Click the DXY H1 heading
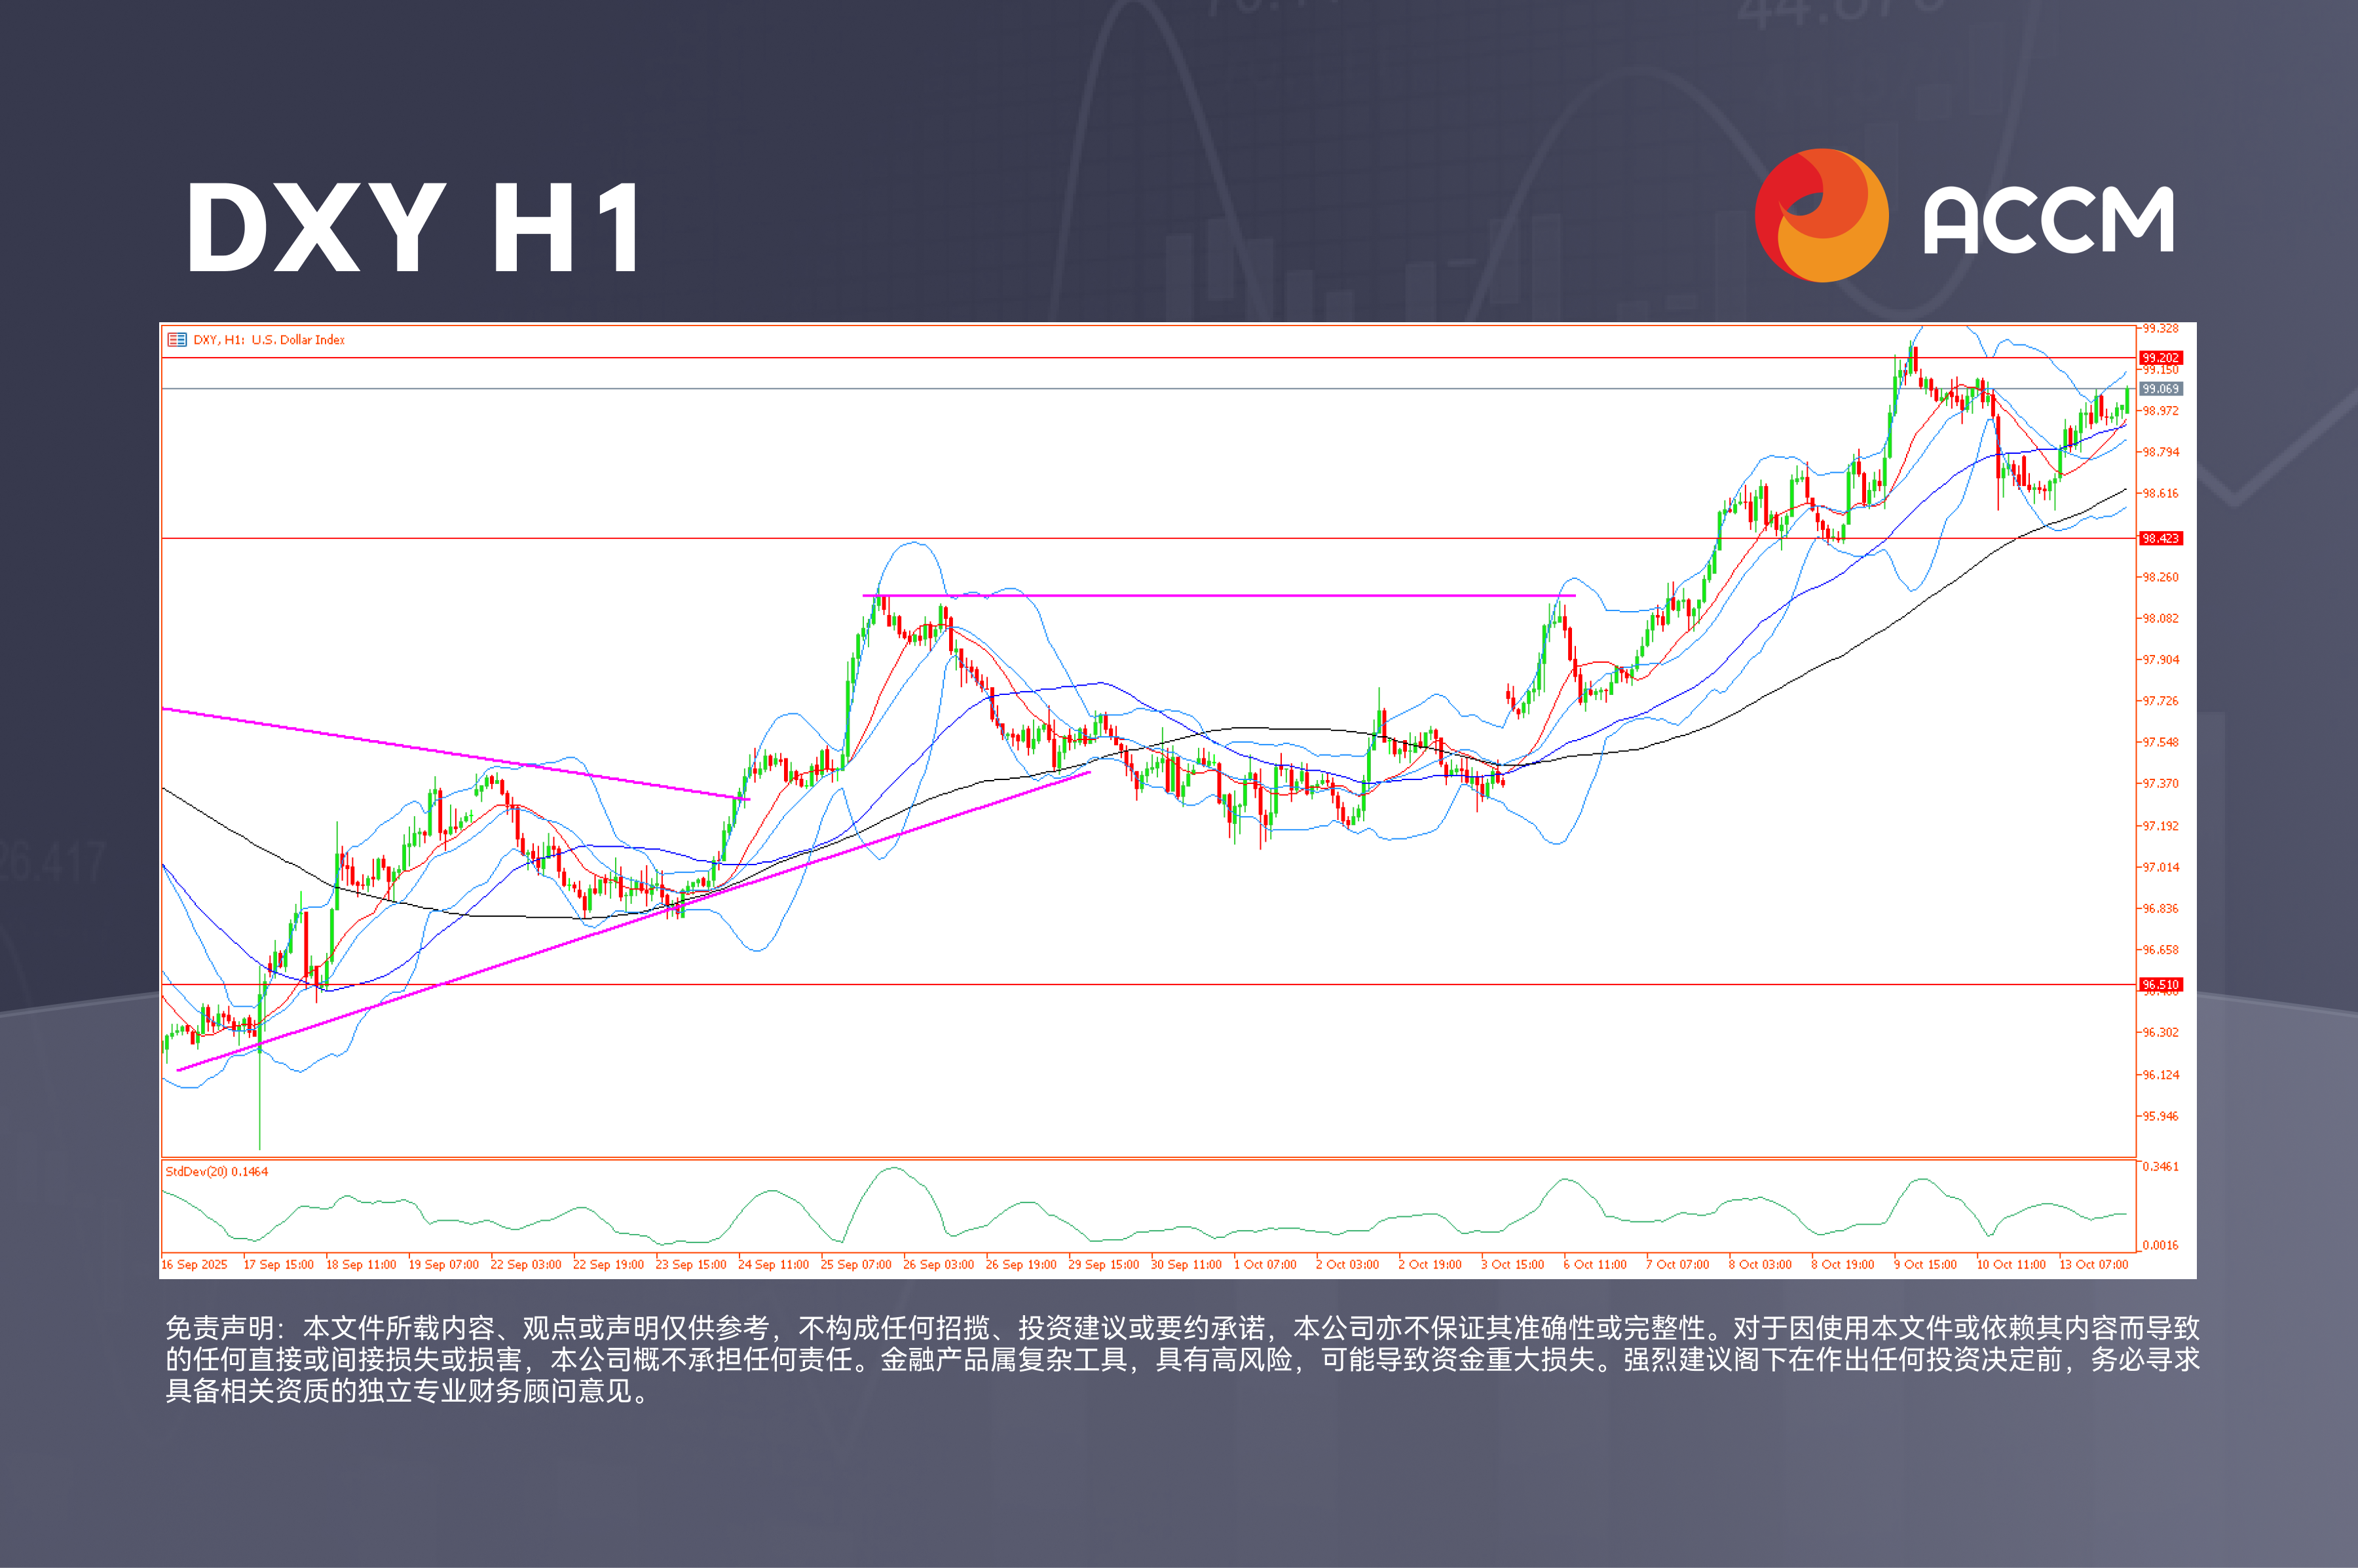2358x1568 pixels. 414,228
